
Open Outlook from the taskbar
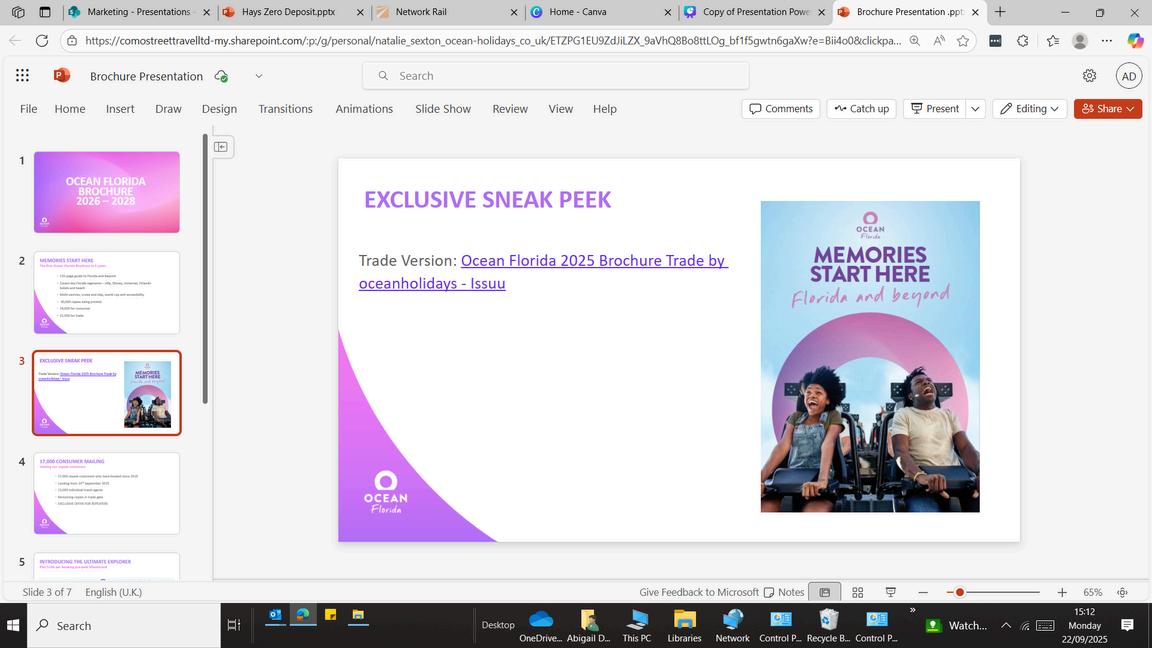[x=275, y=616]
